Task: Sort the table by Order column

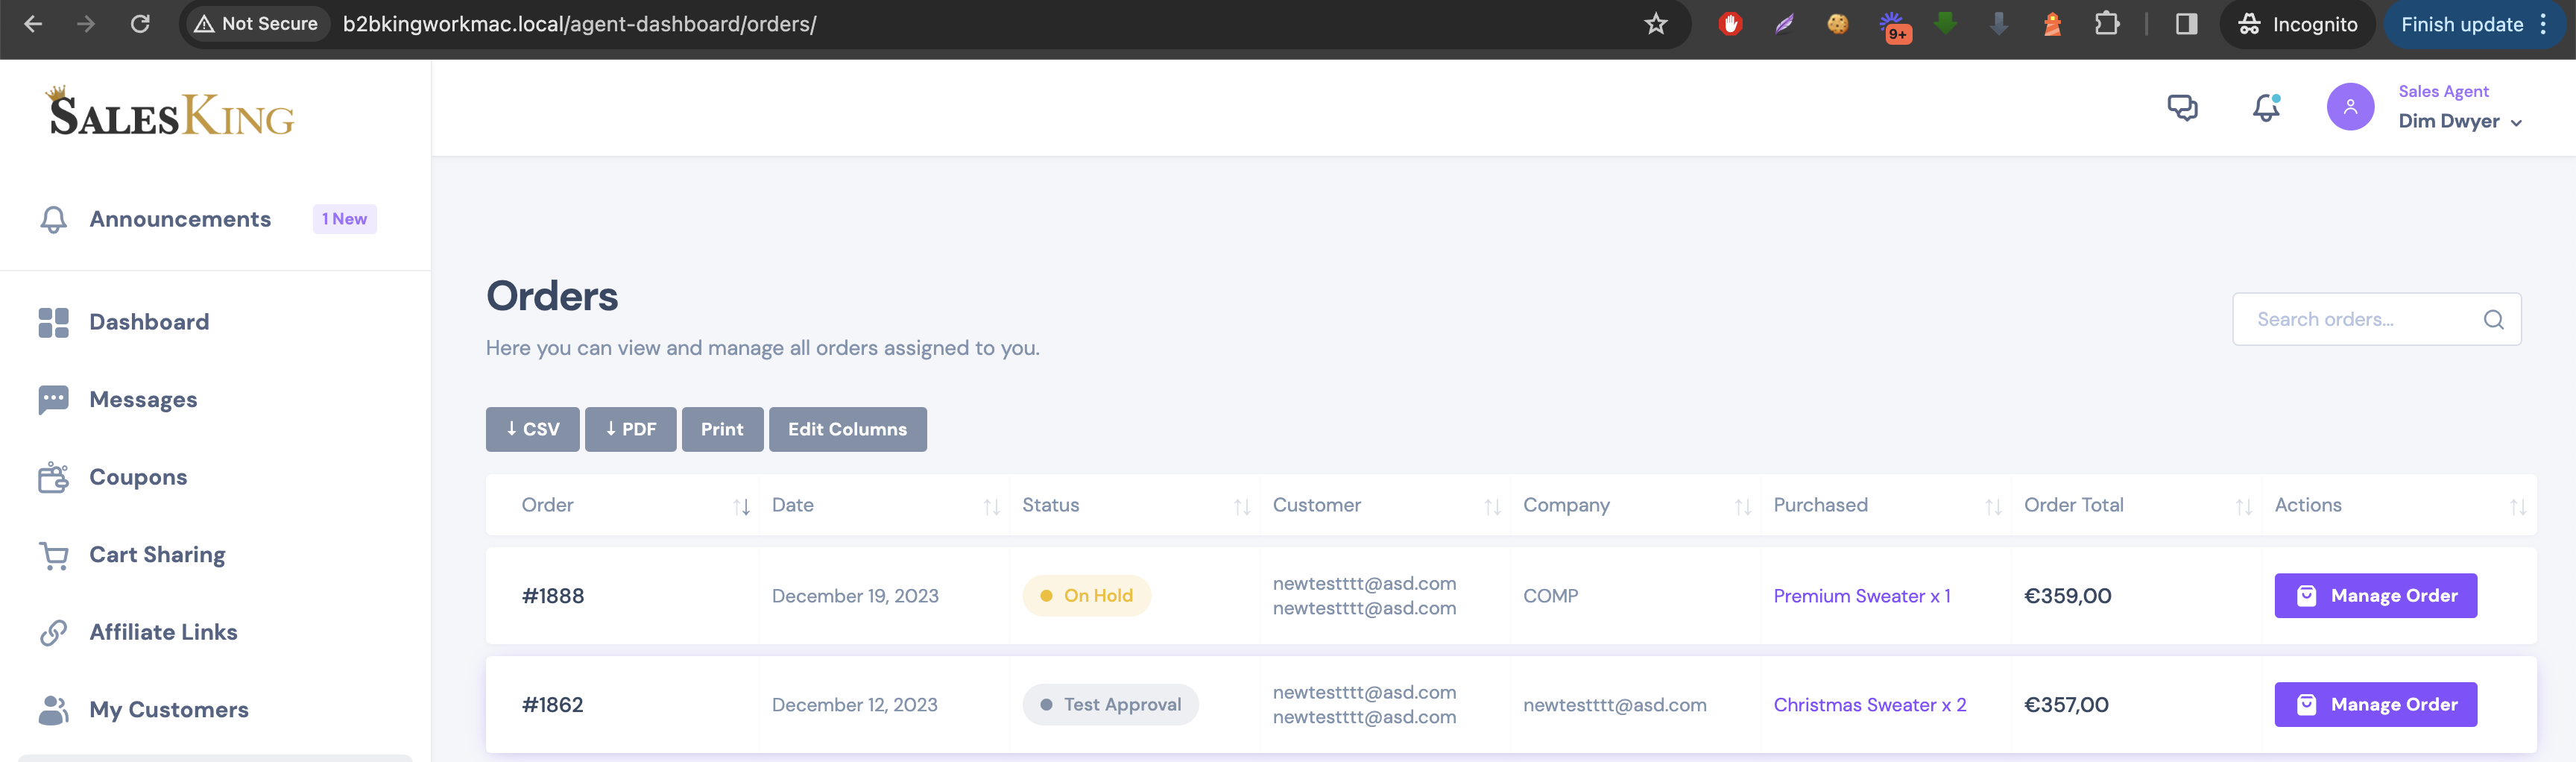Action: tap(741, 506)
